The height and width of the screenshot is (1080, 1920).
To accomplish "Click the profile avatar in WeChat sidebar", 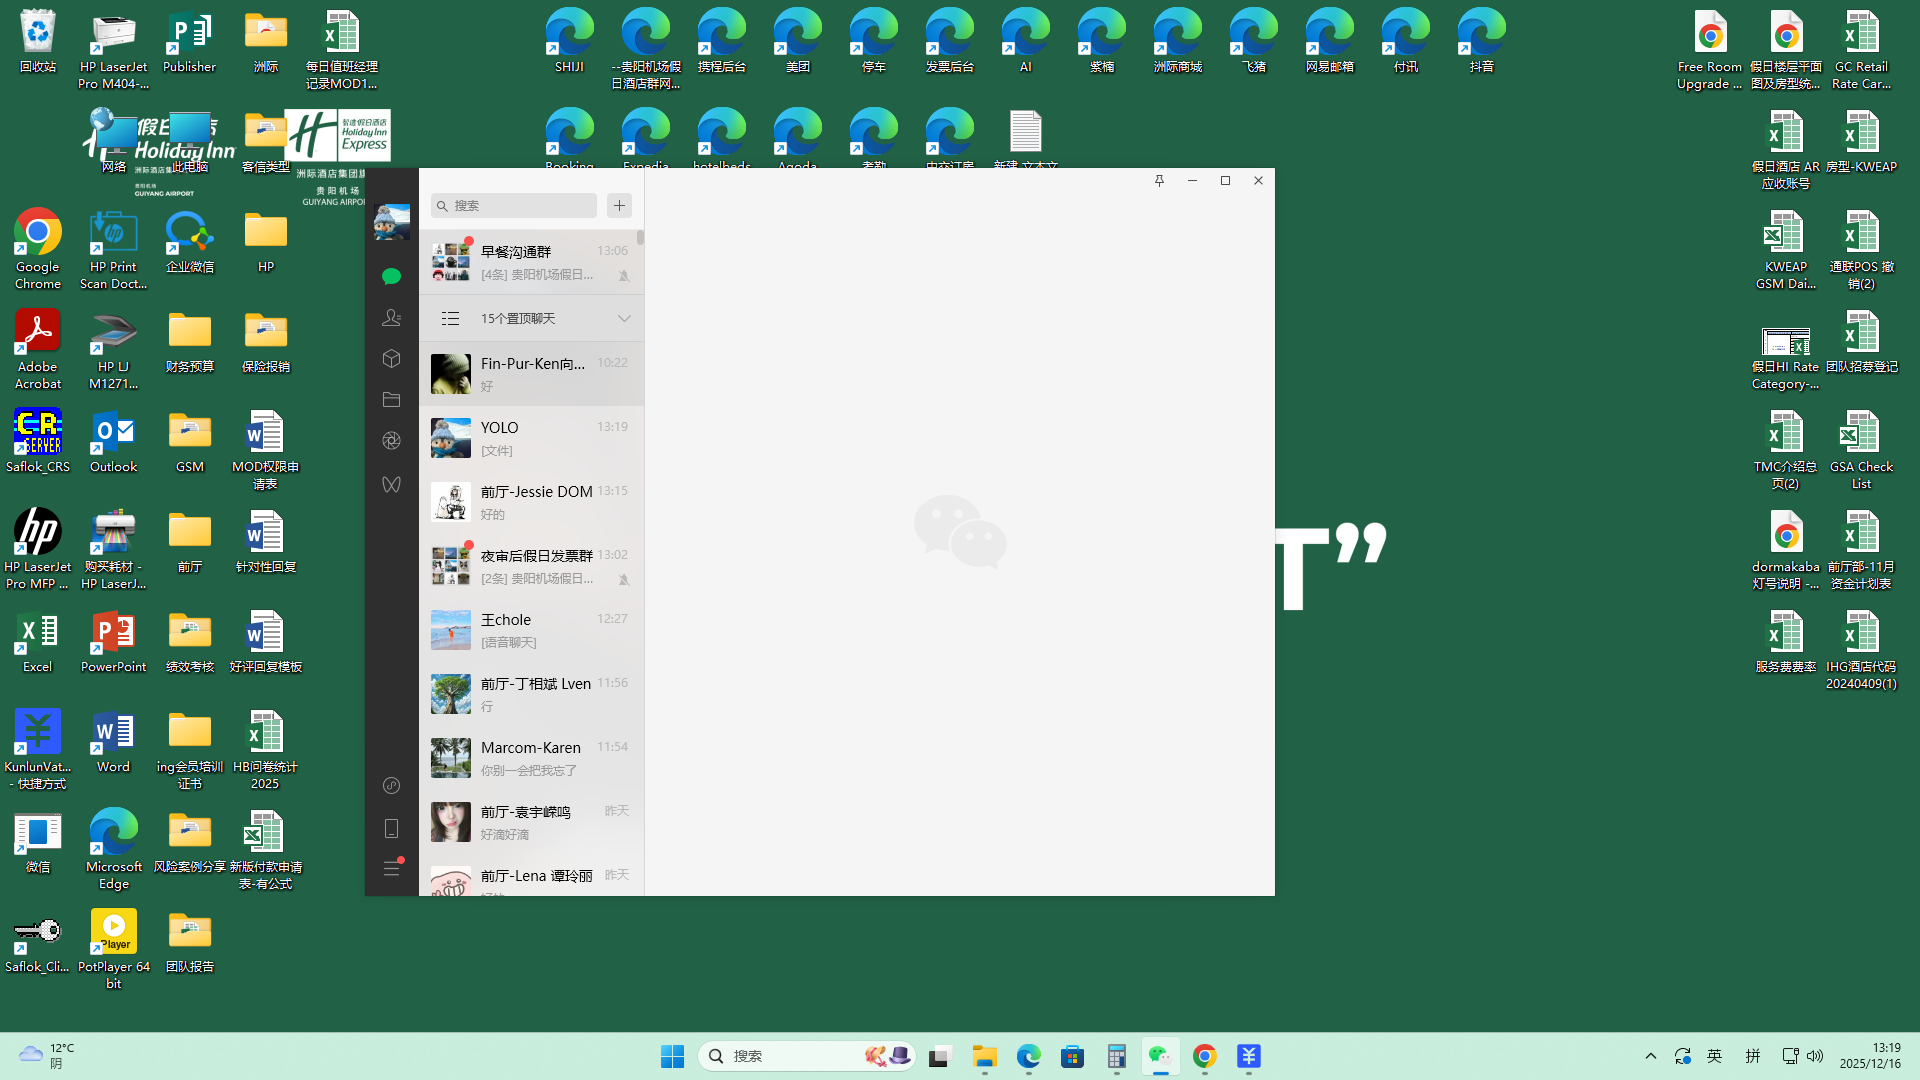I will [x=391, y=222].
